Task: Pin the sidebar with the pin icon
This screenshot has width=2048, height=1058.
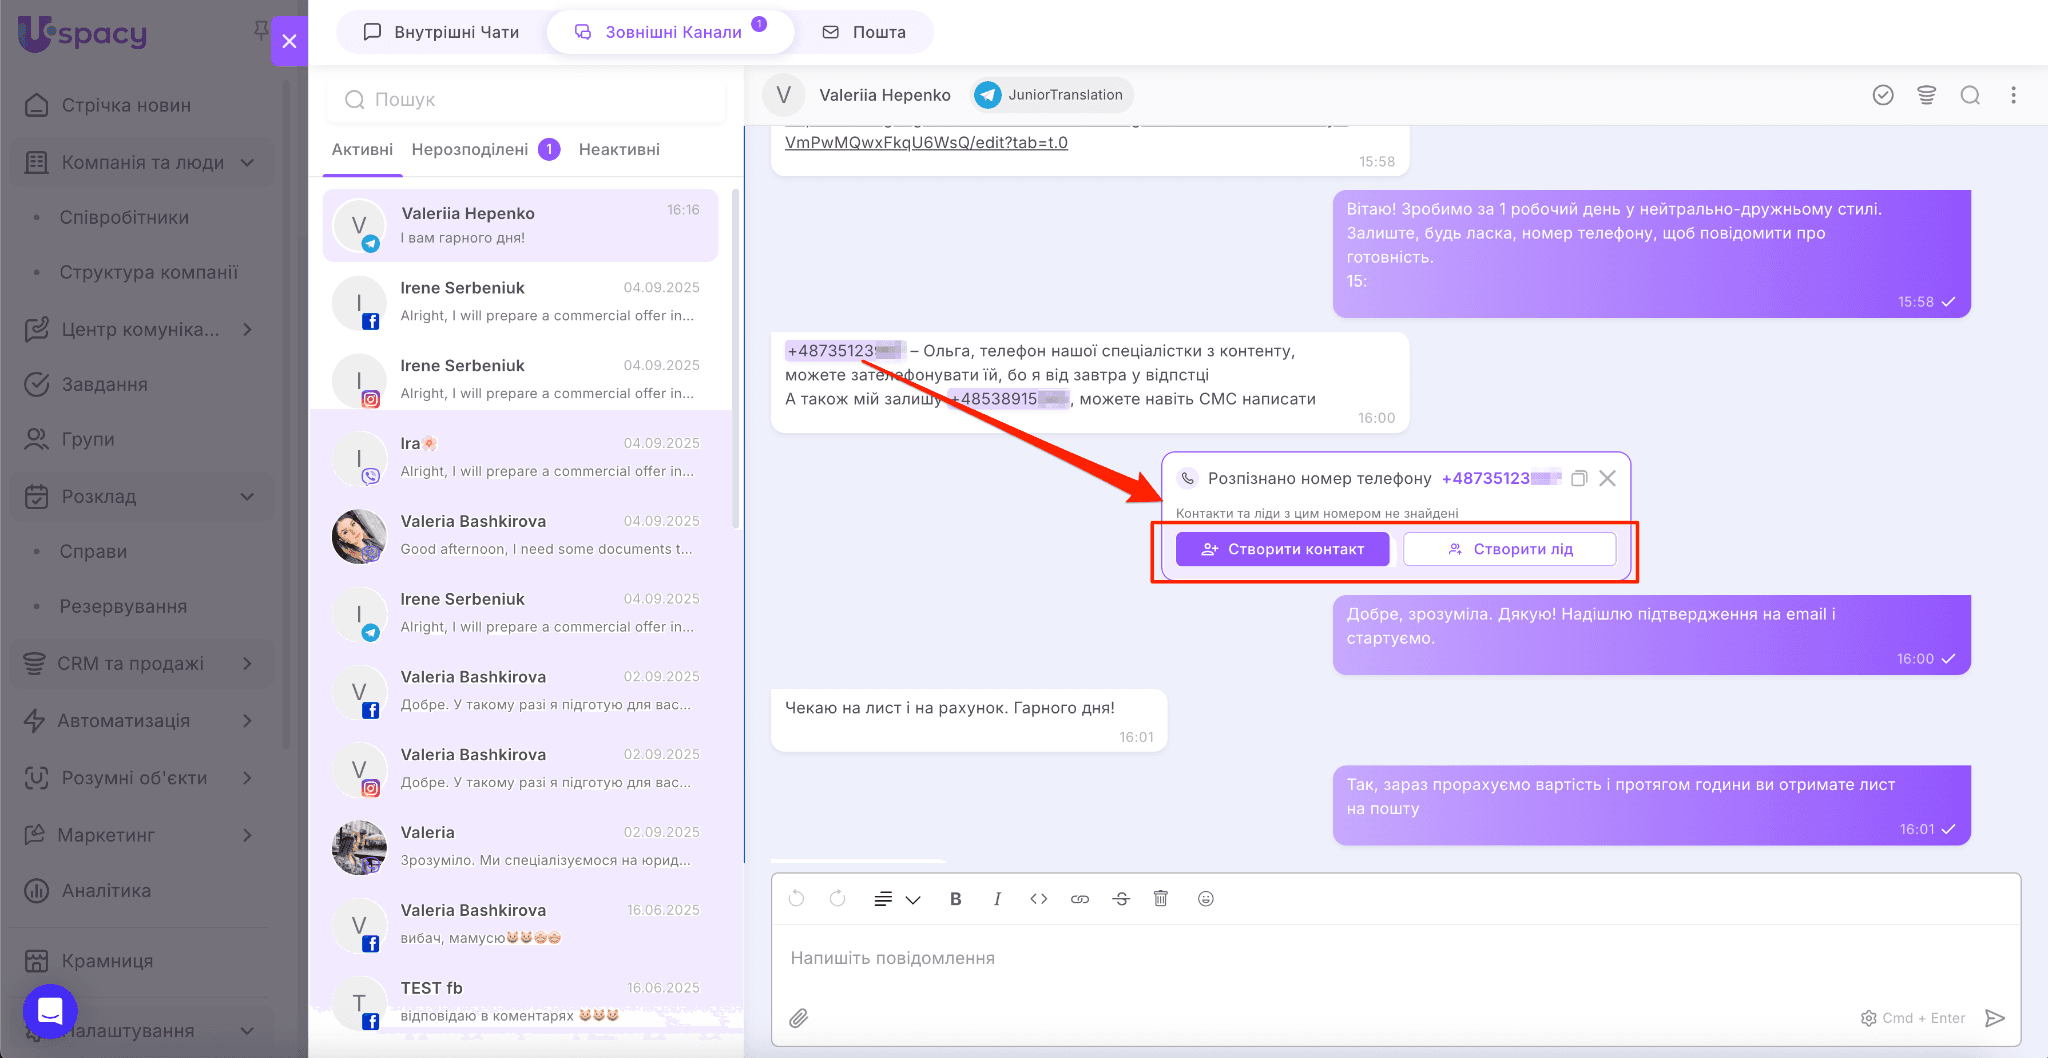Action: [260, 31]
